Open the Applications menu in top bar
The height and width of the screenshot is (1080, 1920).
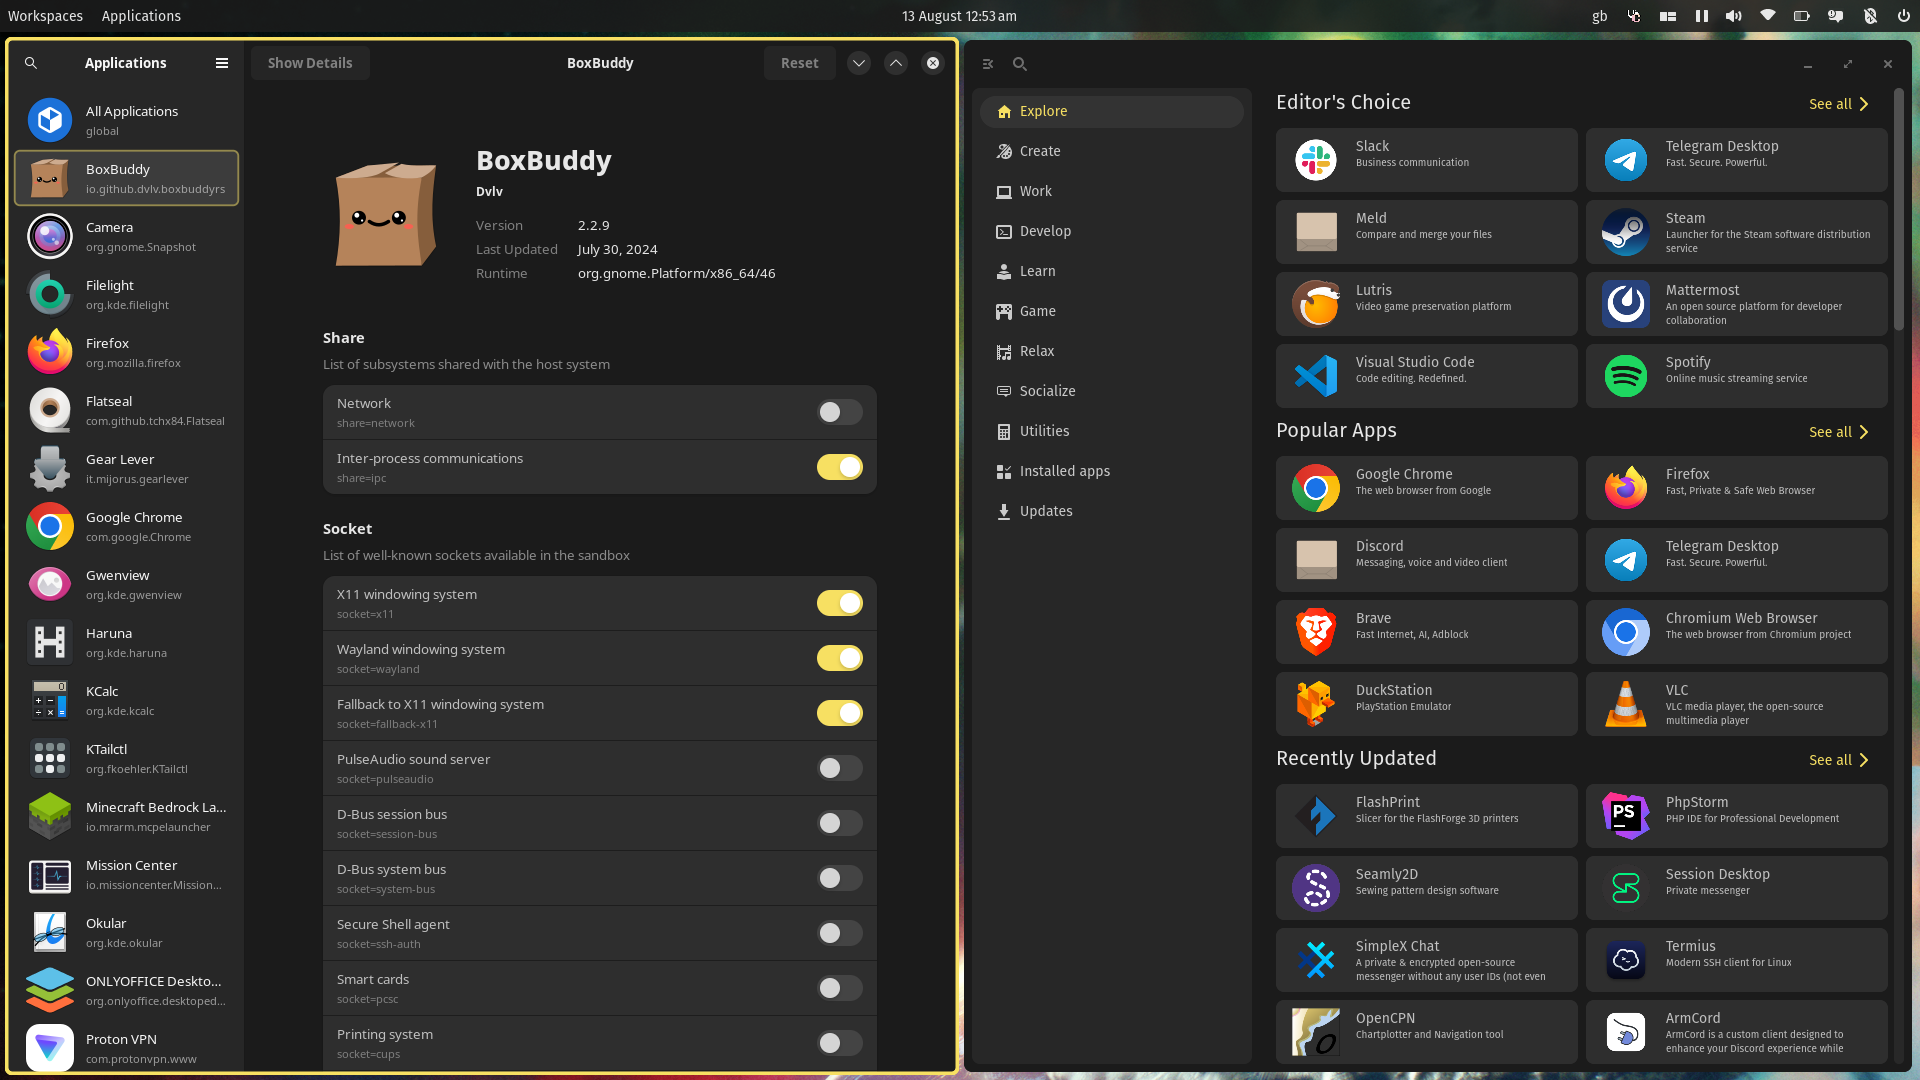coord(141,16)
